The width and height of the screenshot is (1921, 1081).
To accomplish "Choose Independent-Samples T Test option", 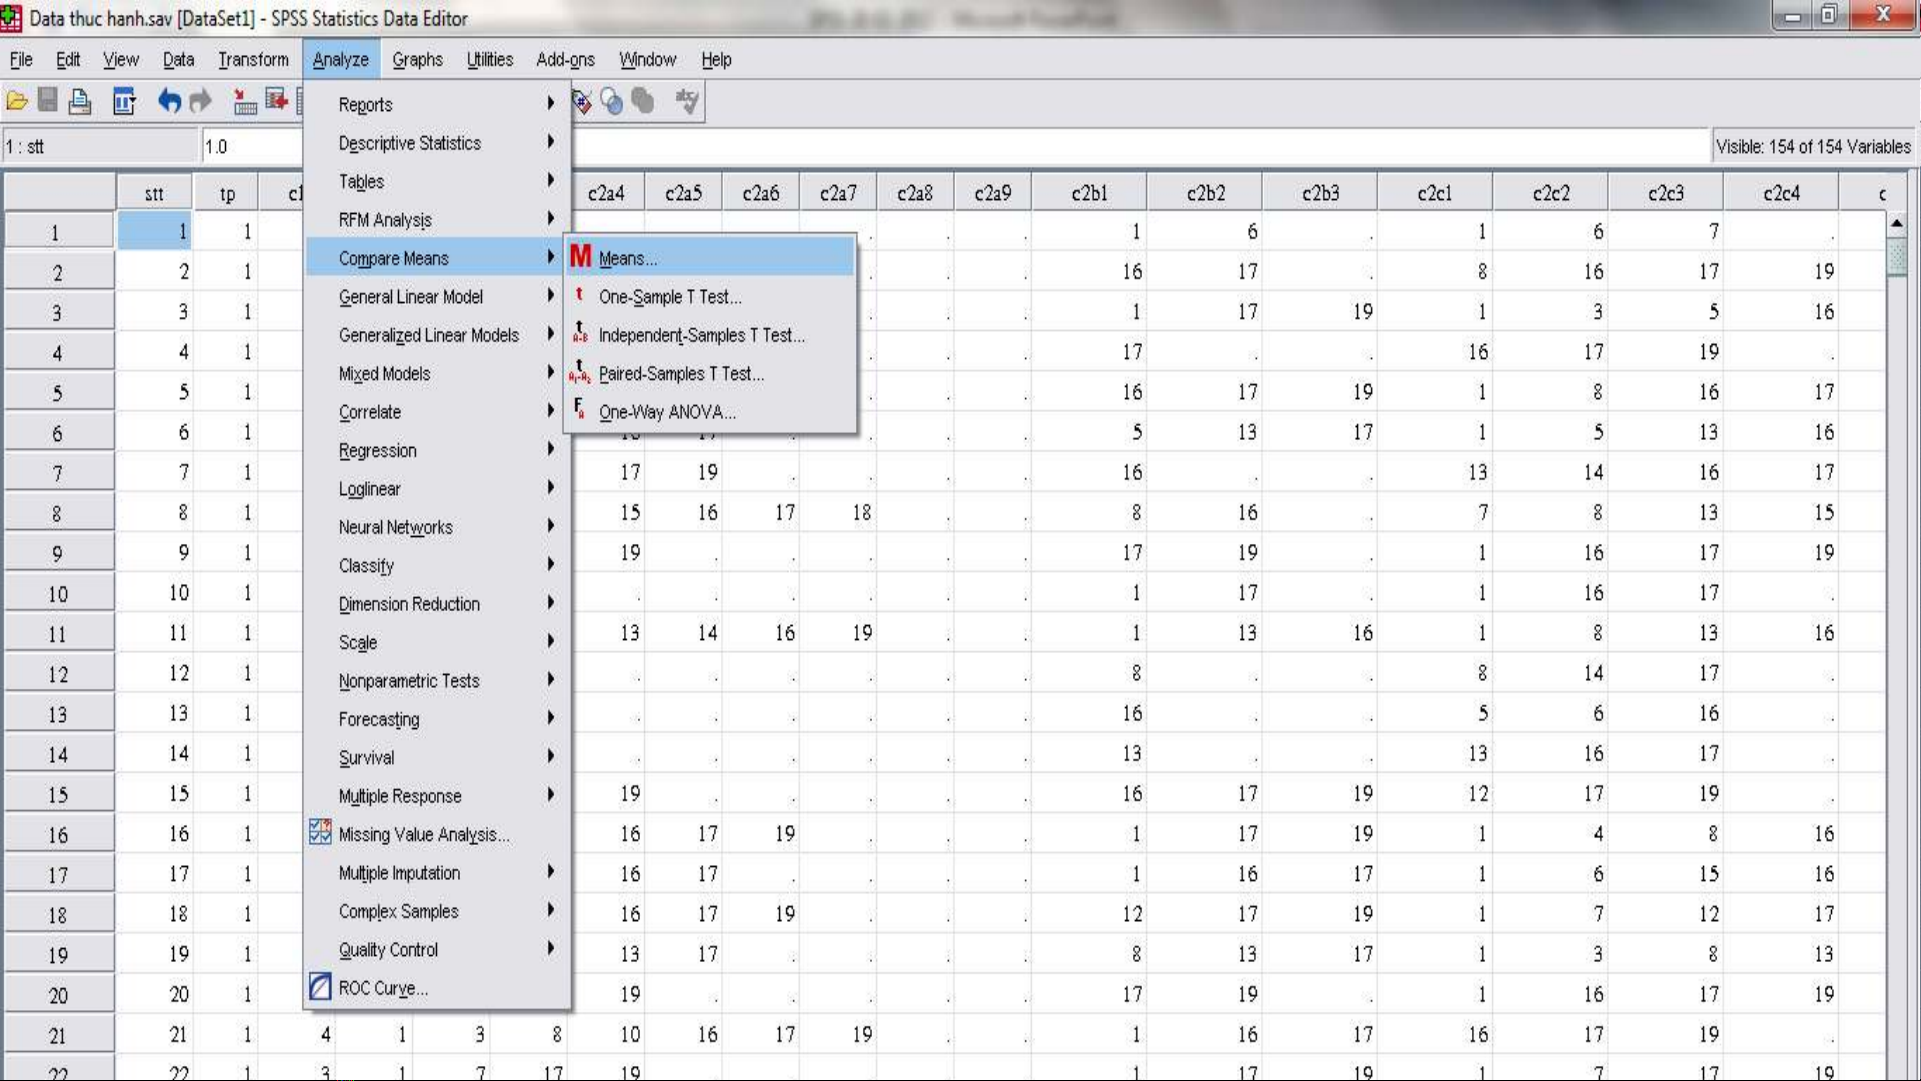I will 701,335.
